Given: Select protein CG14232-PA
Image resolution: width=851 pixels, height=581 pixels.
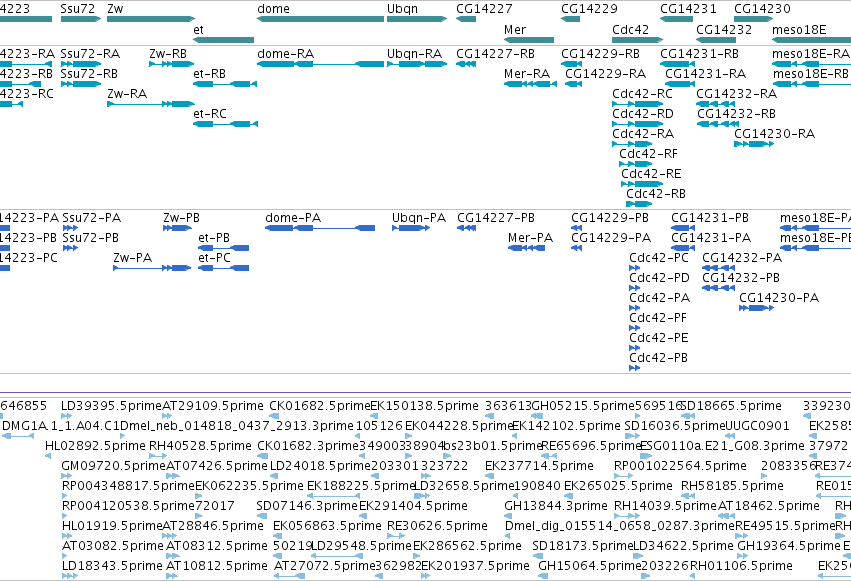Looking at the screenshot, I should click(719, 268).
